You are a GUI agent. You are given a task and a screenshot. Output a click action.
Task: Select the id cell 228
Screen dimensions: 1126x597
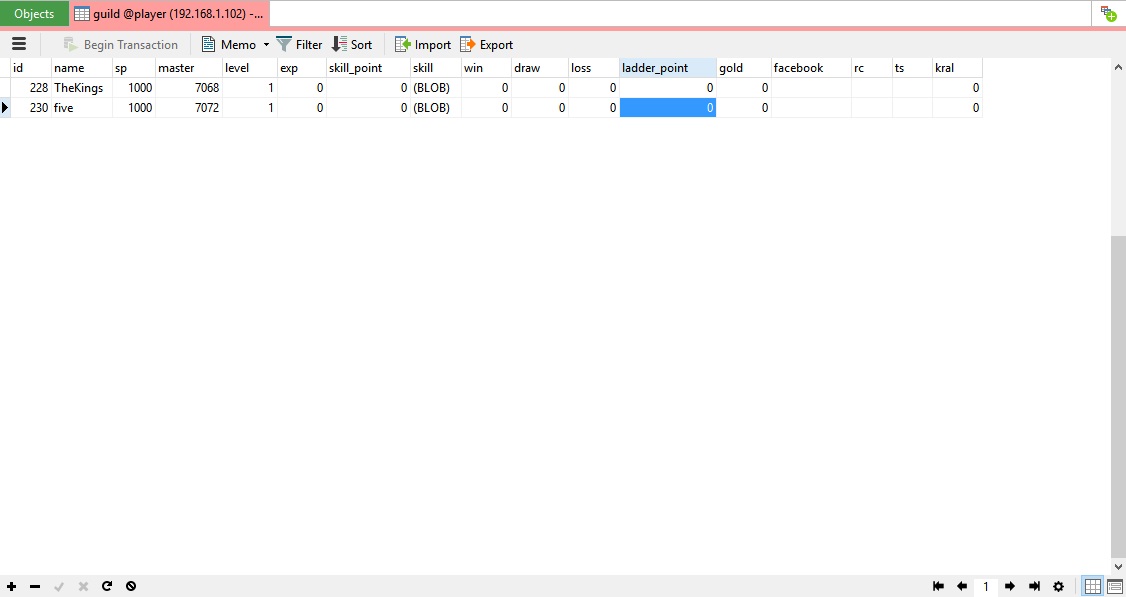tap(31, 88)
